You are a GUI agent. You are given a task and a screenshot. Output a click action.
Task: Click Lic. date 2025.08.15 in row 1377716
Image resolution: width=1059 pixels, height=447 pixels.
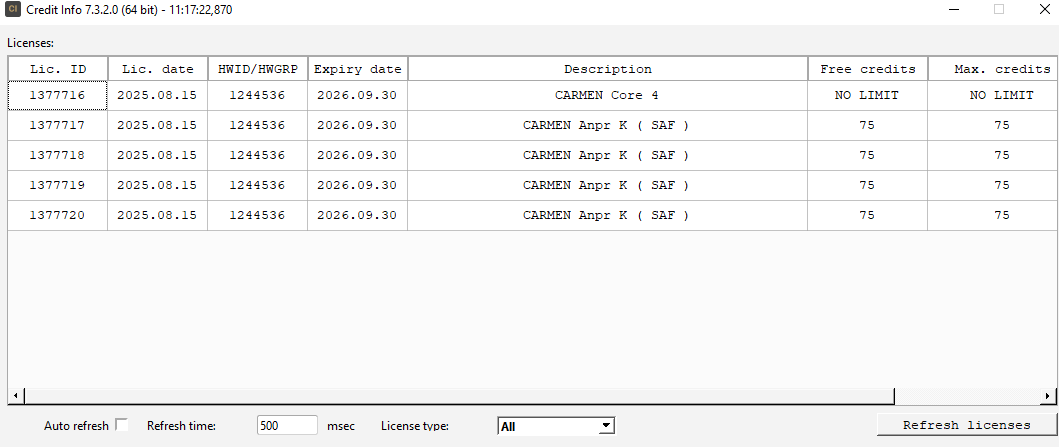tap(157, 96)
